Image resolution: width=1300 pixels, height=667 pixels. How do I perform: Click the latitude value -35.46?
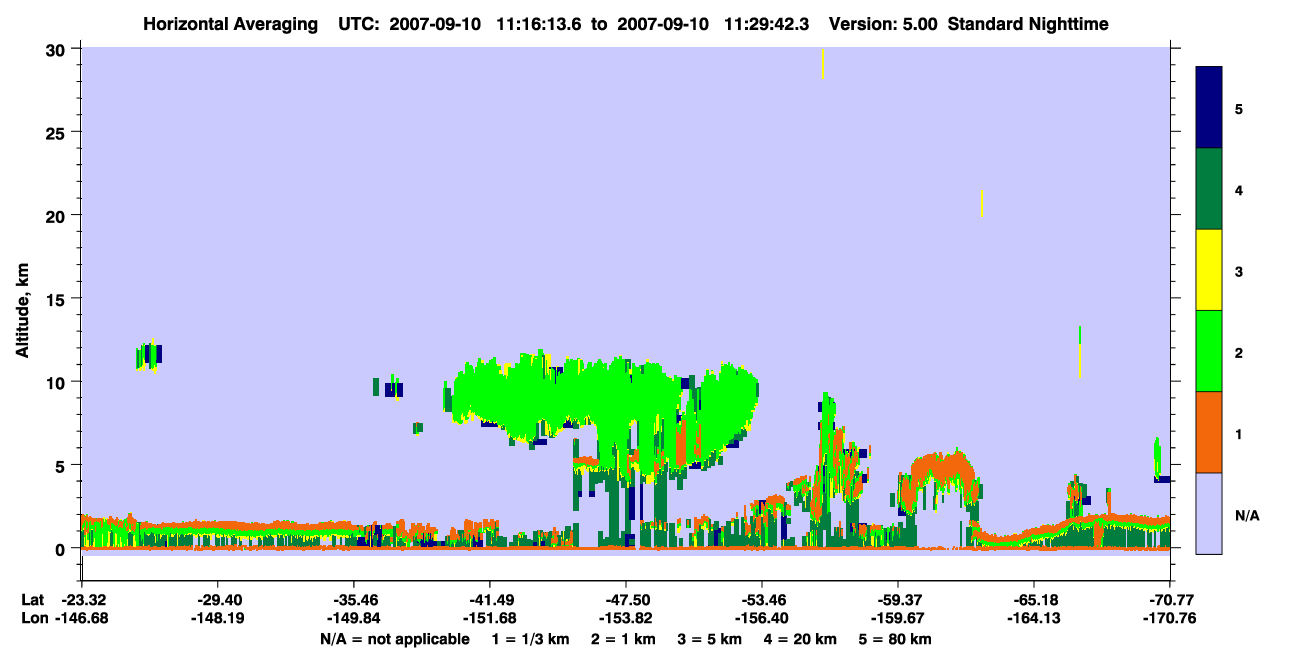click(353, 600)
